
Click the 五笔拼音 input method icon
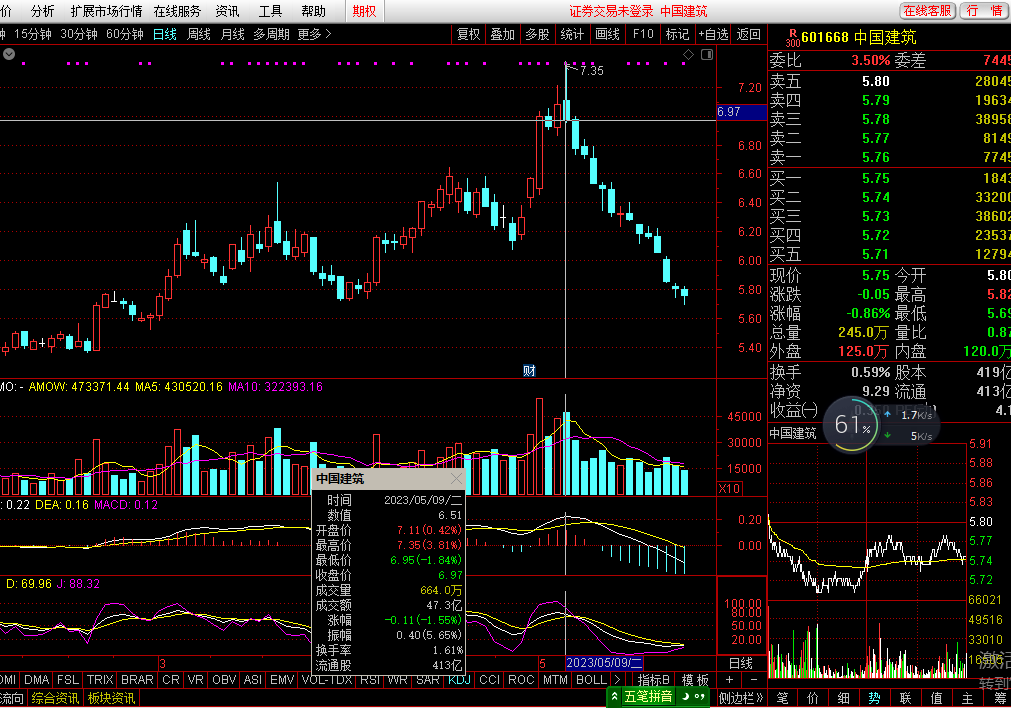click(647, 697)
